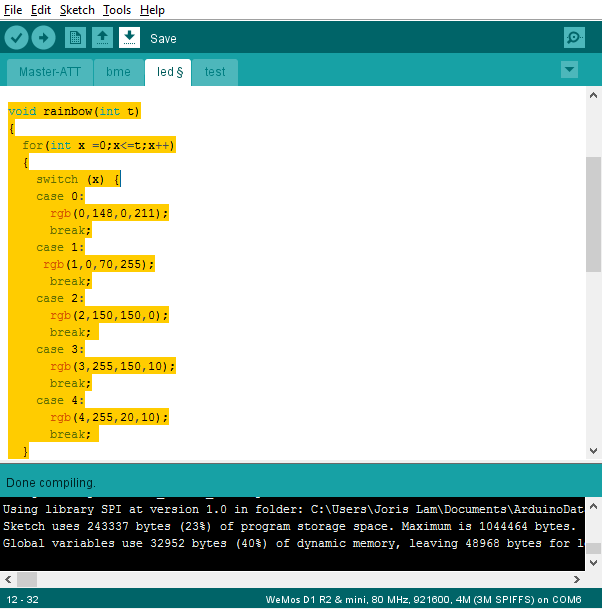Click the horizontal scrollbar thumb
The width and height of the screenshot is (602, 609).
click(x=27, y=579)
